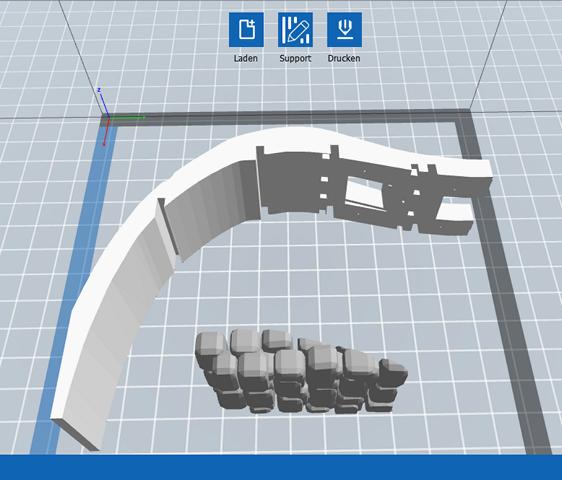This screenshot has width=562, height=480.
Task: Click the Laden text label
Action: coord(246,58)
